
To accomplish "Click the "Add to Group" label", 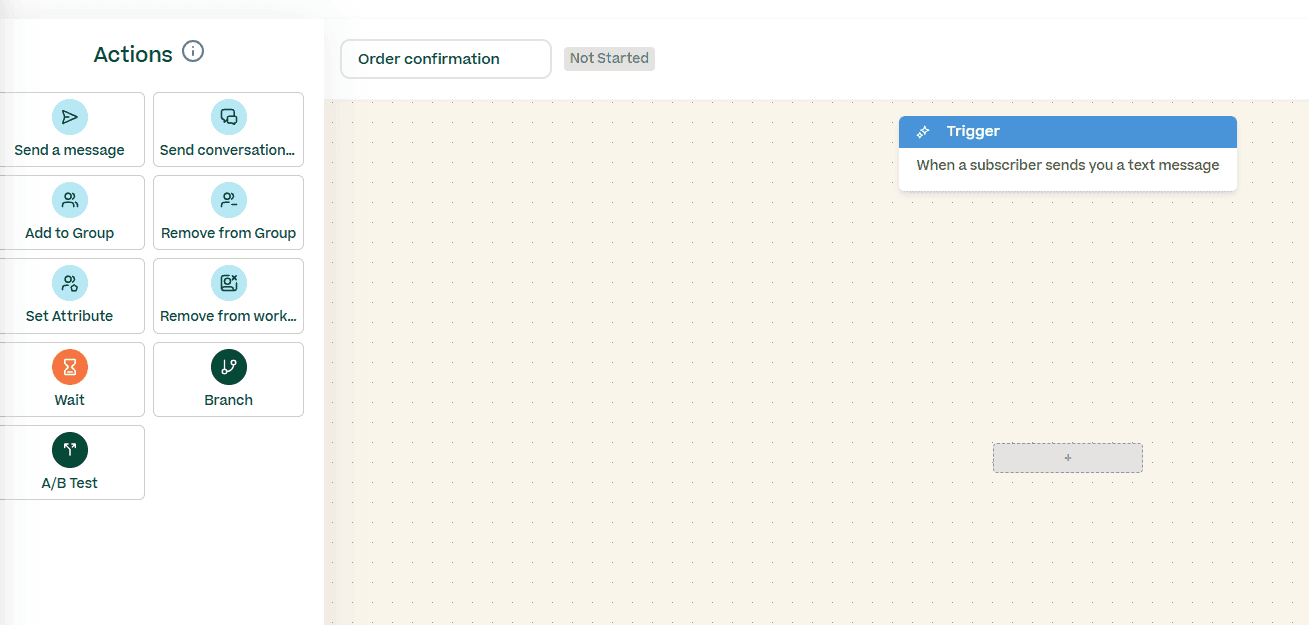I will pos(70,233).
